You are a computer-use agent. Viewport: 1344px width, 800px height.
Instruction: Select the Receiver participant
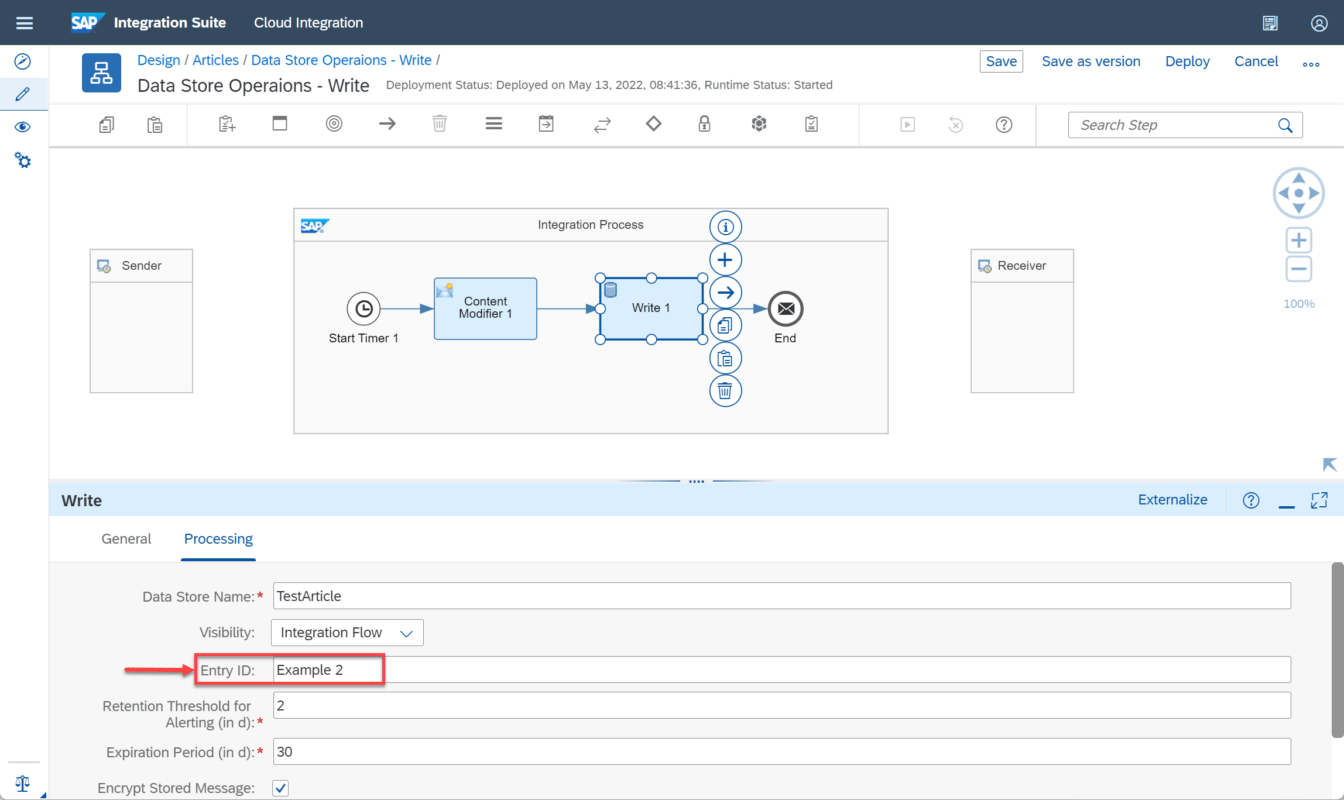coord(1022,320)
